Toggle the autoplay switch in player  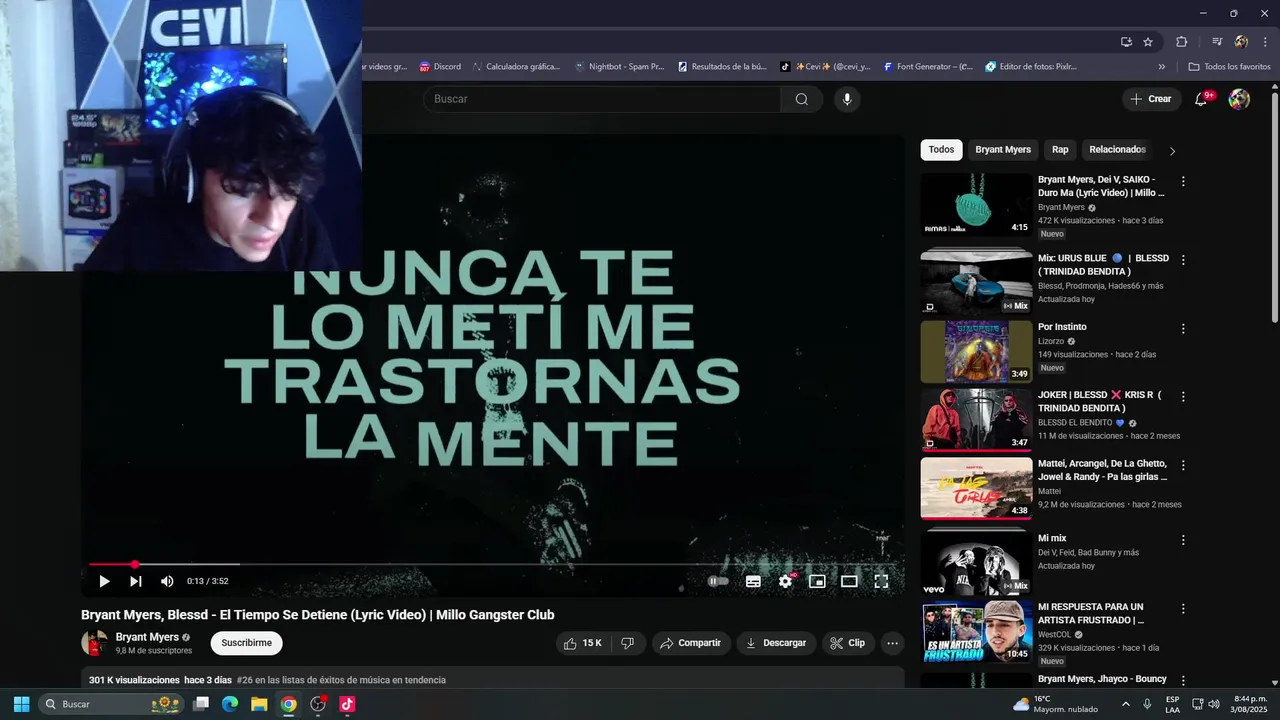[718, 581]
